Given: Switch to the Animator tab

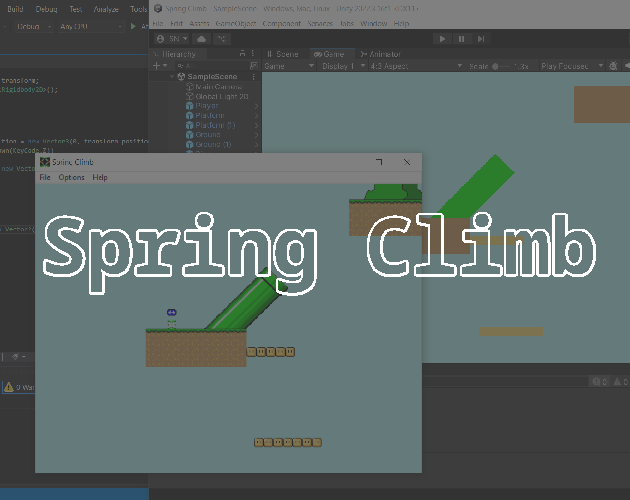Looking at the screenshot, I should 380,54.
